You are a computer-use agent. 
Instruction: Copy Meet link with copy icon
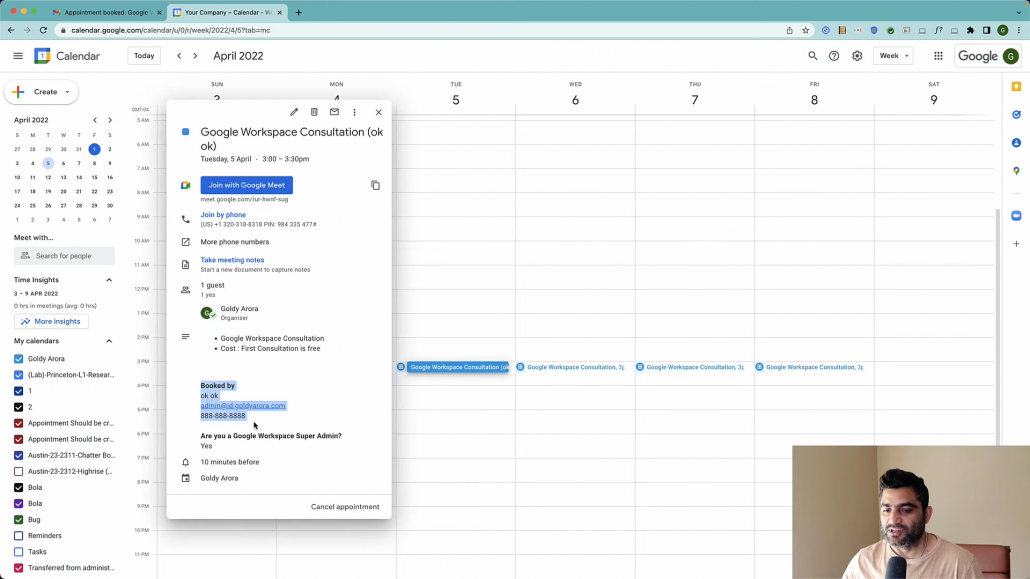[375, 185]
